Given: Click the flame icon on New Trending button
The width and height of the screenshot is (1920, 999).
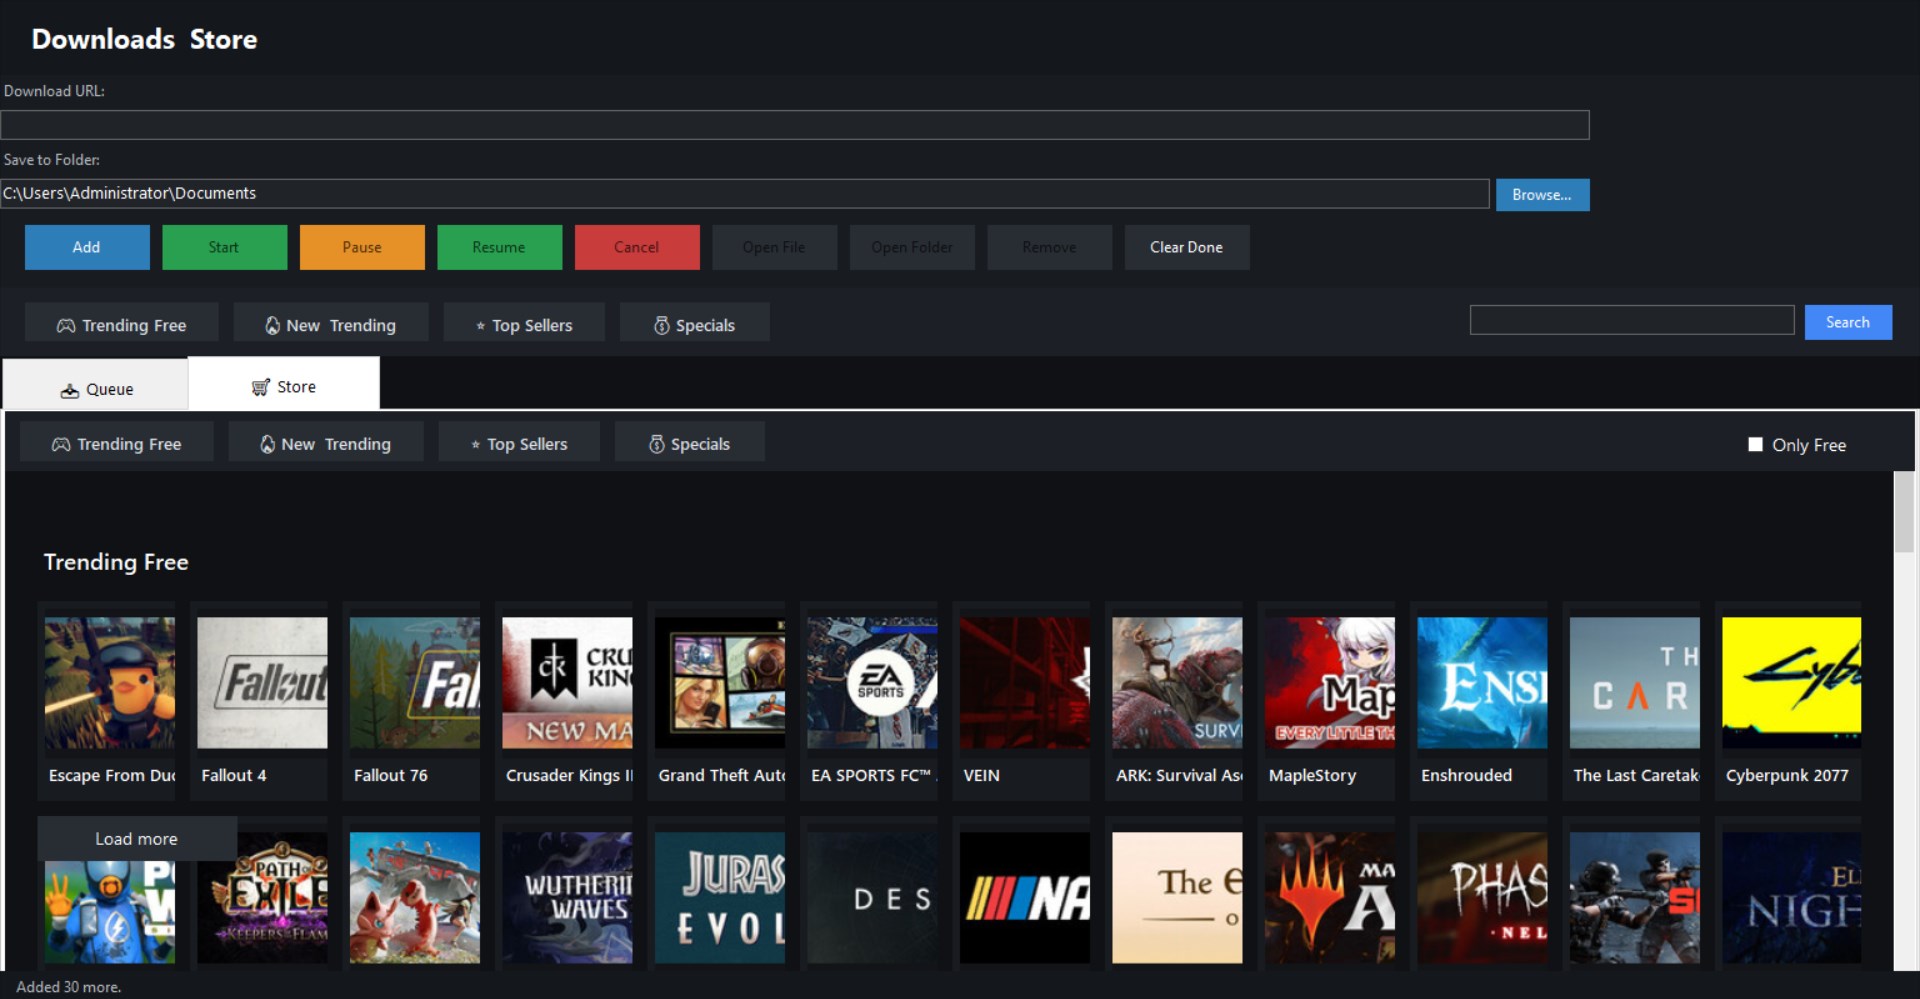Looking at the screenshot, I should point(273,324).
